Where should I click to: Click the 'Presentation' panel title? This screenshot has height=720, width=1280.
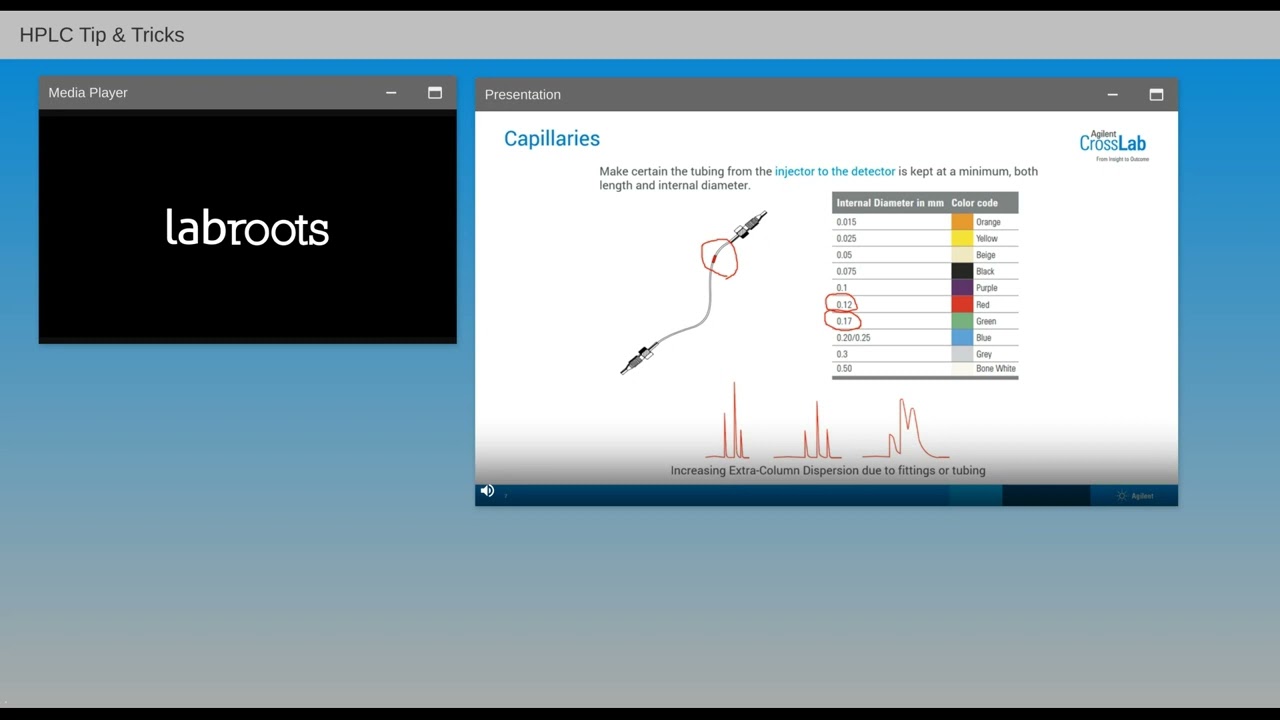(523, 95)
